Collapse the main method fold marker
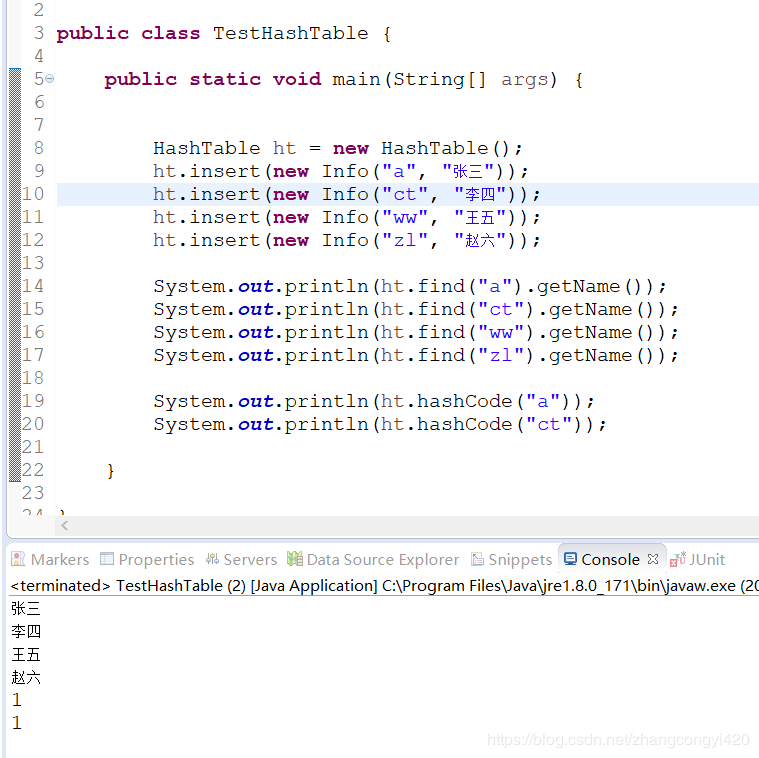759x758 pixels. coord(49,78)
